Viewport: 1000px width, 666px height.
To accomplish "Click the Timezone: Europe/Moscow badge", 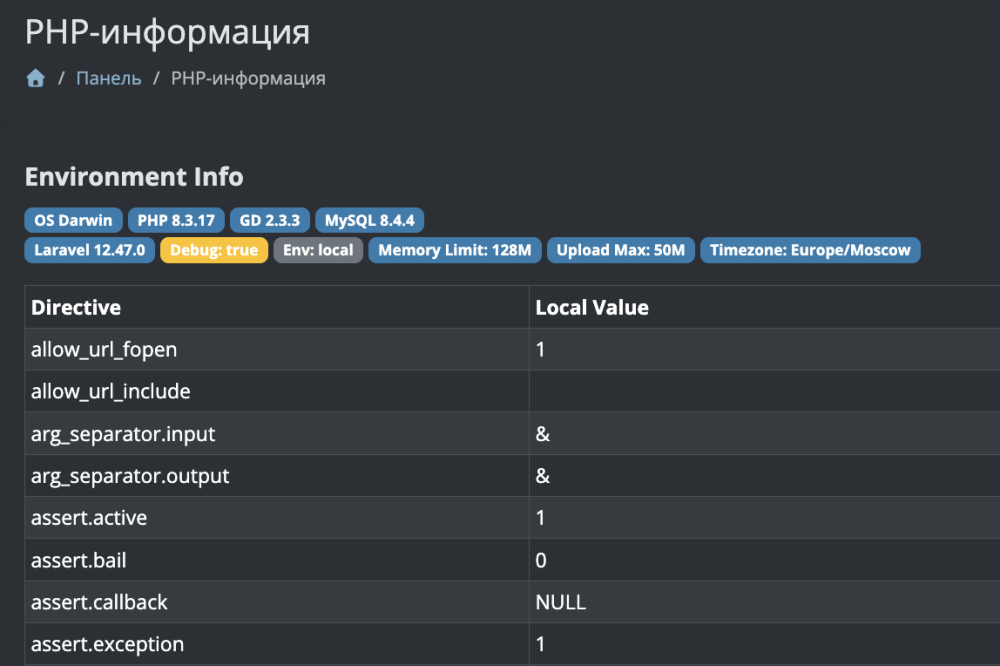I will (x=810, y=250).
